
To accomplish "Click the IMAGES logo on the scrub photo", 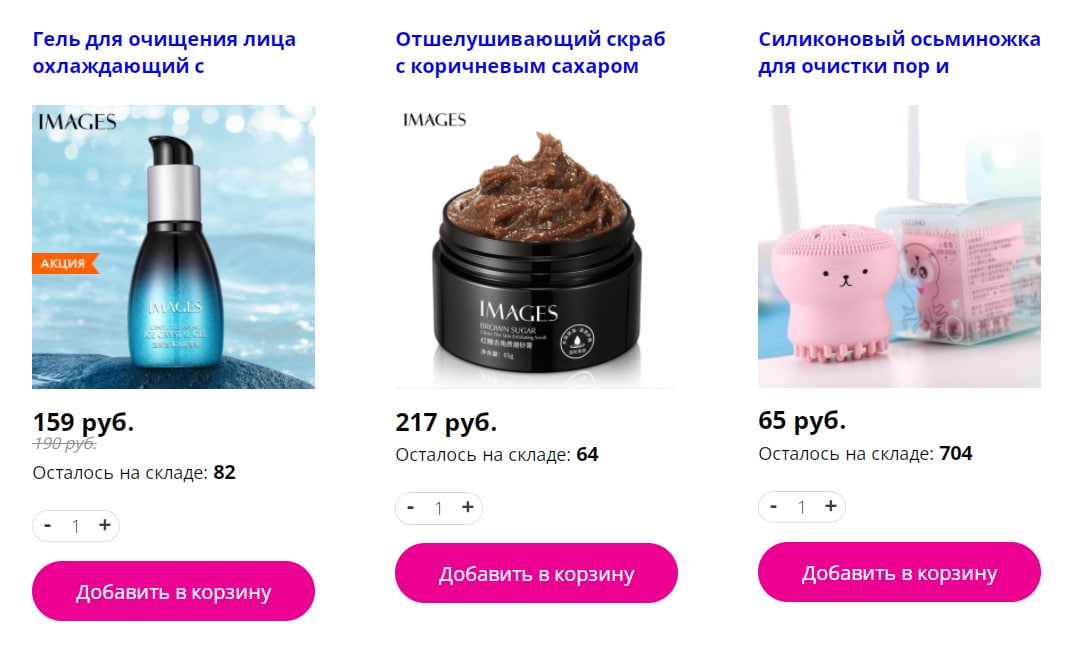I will coord(435,120).
